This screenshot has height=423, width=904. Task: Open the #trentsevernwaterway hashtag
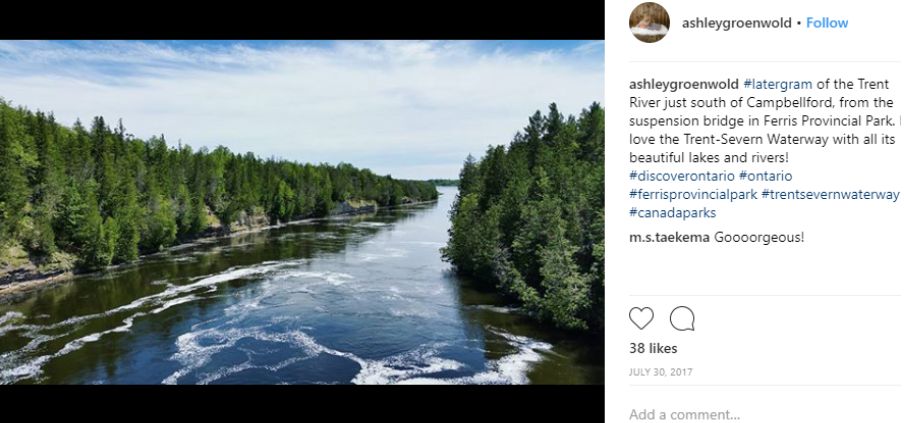click(x=830, y=194)
